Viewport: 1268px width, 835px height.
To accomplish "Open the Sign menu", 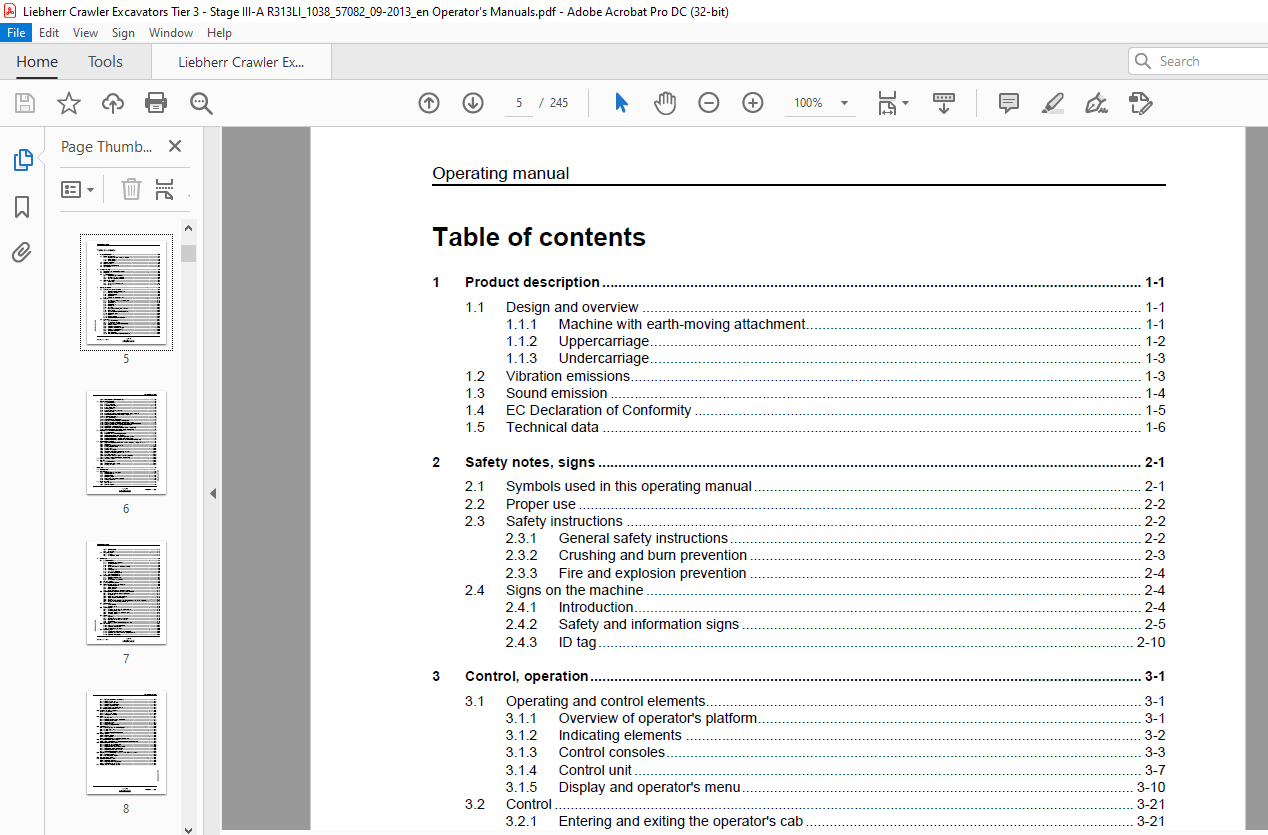I will point(123,33).
